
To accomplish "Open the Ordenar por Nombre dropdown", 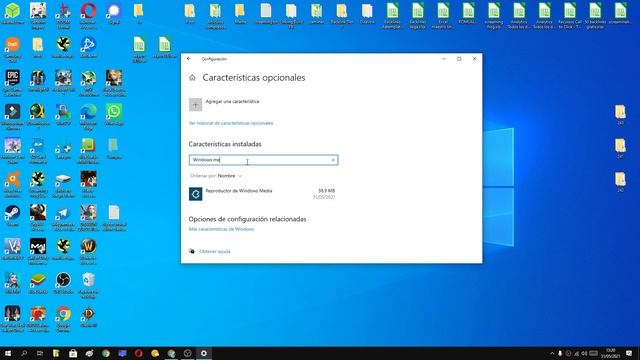I will pos(216,176).
